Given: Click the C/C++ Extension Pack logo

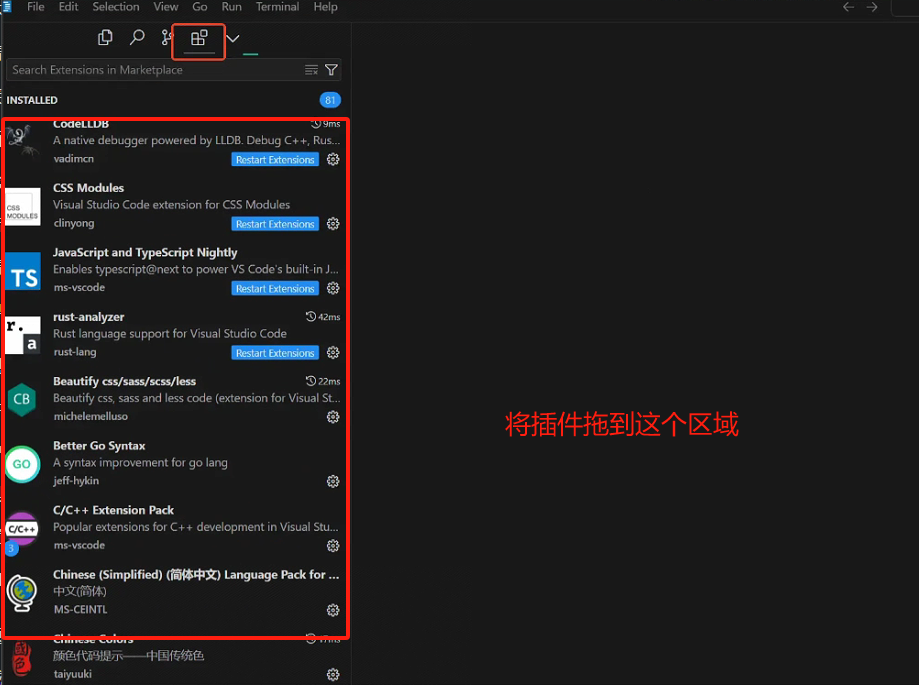Looking at the screenshot, I should tap(22, 529).
